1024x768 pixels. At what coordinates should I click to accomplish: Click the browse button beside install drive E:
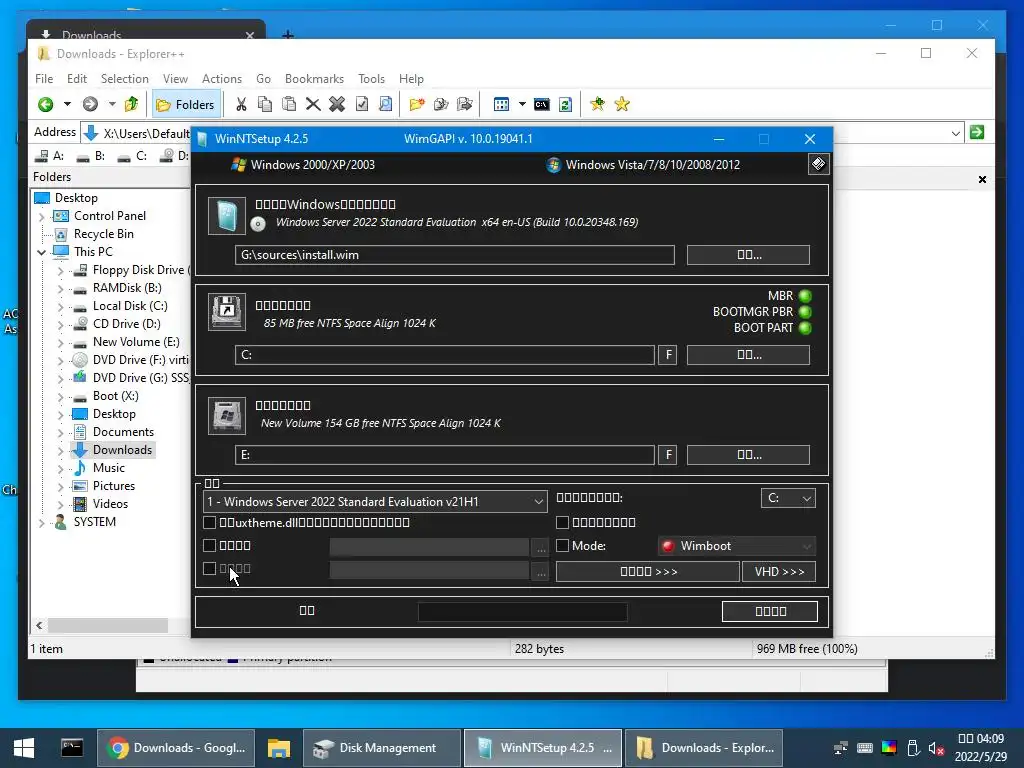(x=748, y=455)
